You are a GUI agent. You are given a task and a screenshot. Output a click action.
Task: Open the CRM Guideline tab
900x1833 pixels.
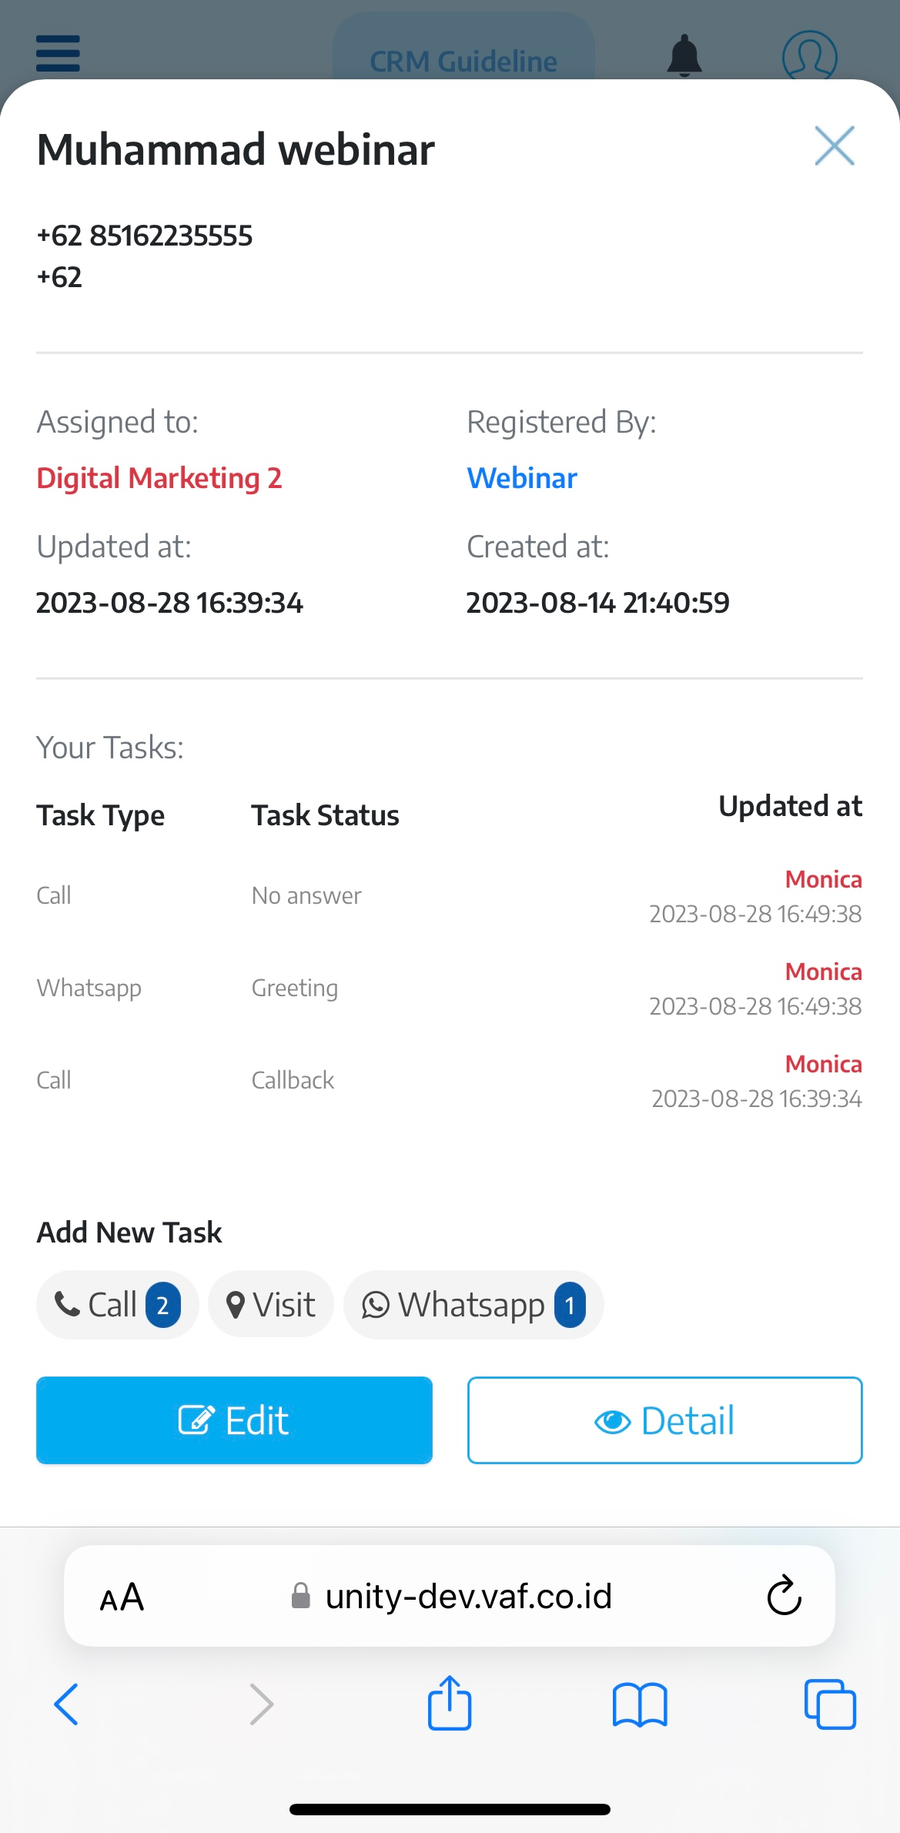pyautogui.click(x=463, y=58)
